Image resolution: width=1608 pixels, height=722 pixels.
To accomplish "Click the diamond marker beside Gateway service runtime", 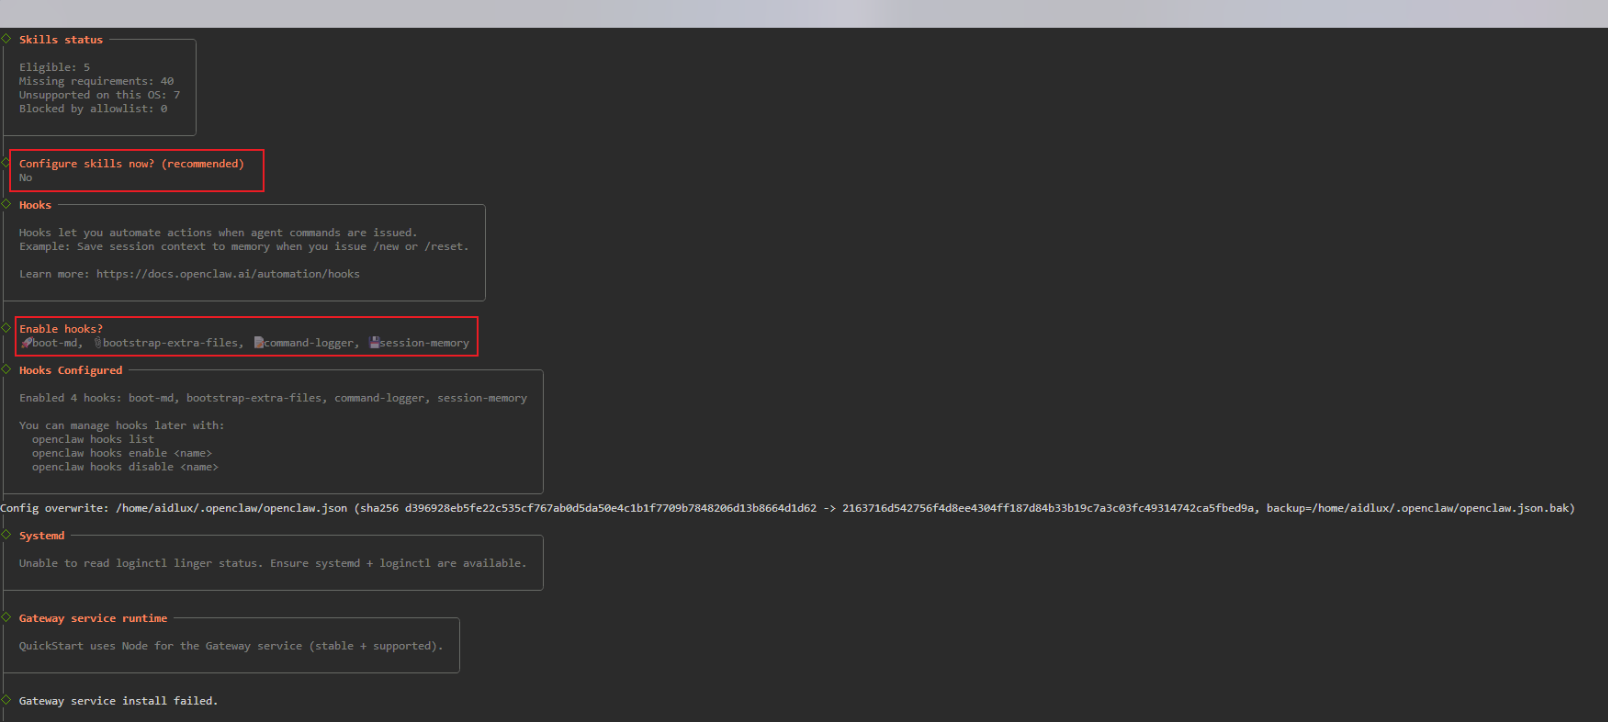I will click(x=6, y=617).
